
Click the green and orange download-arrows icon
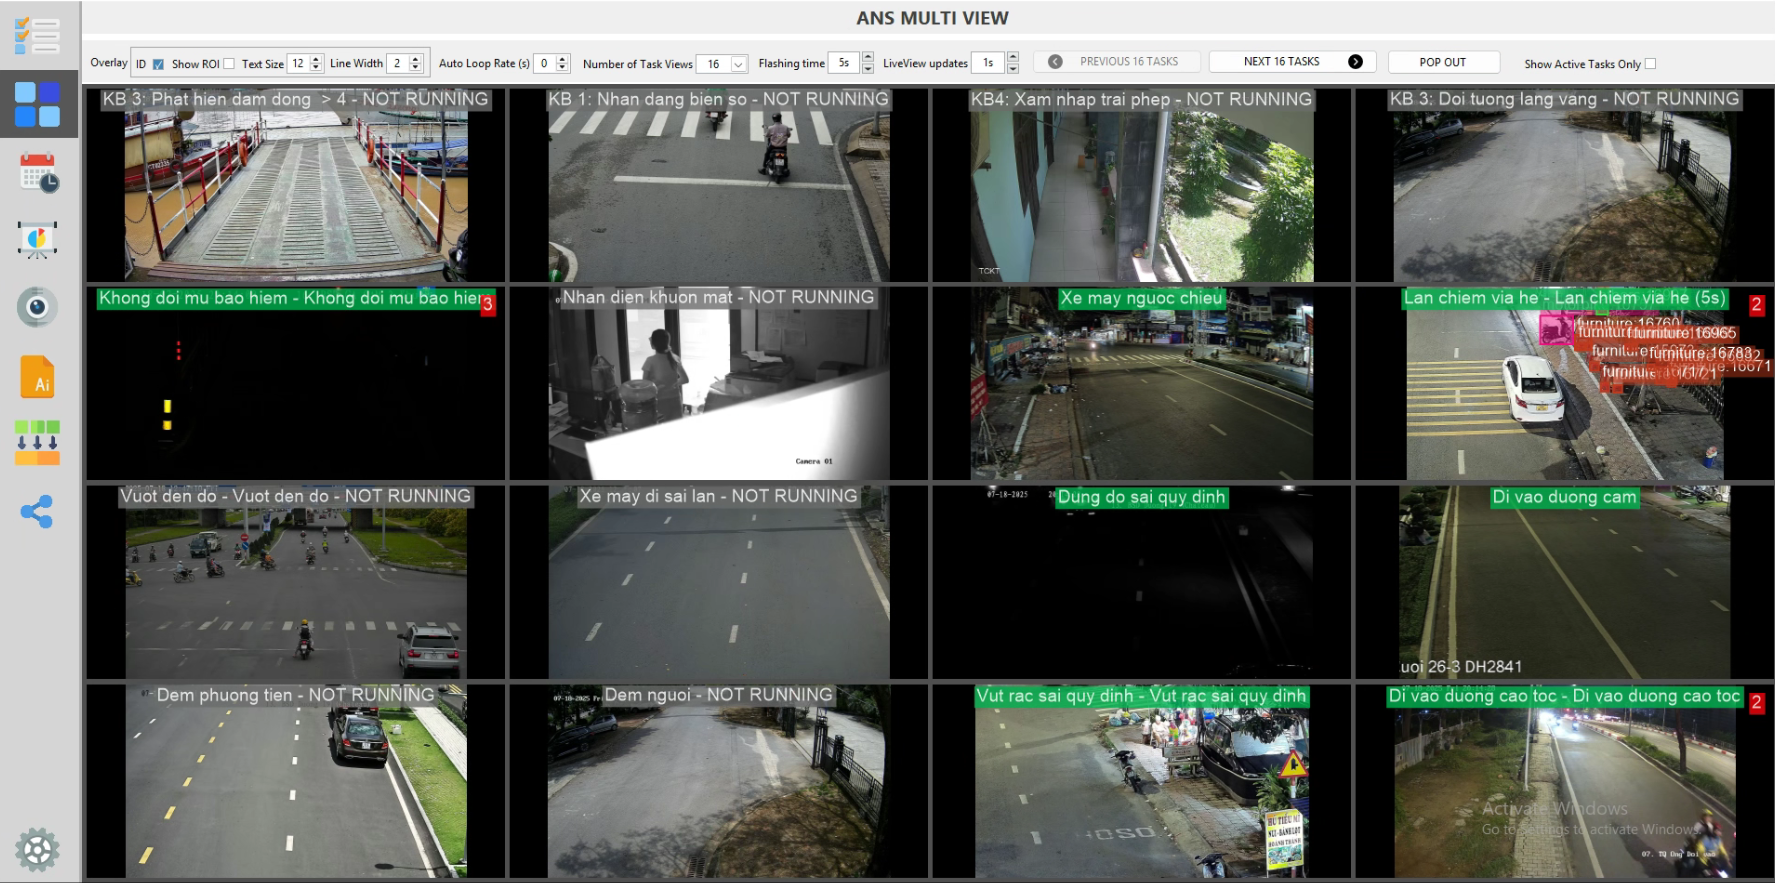pyautogui.click(x=37, y=442)
